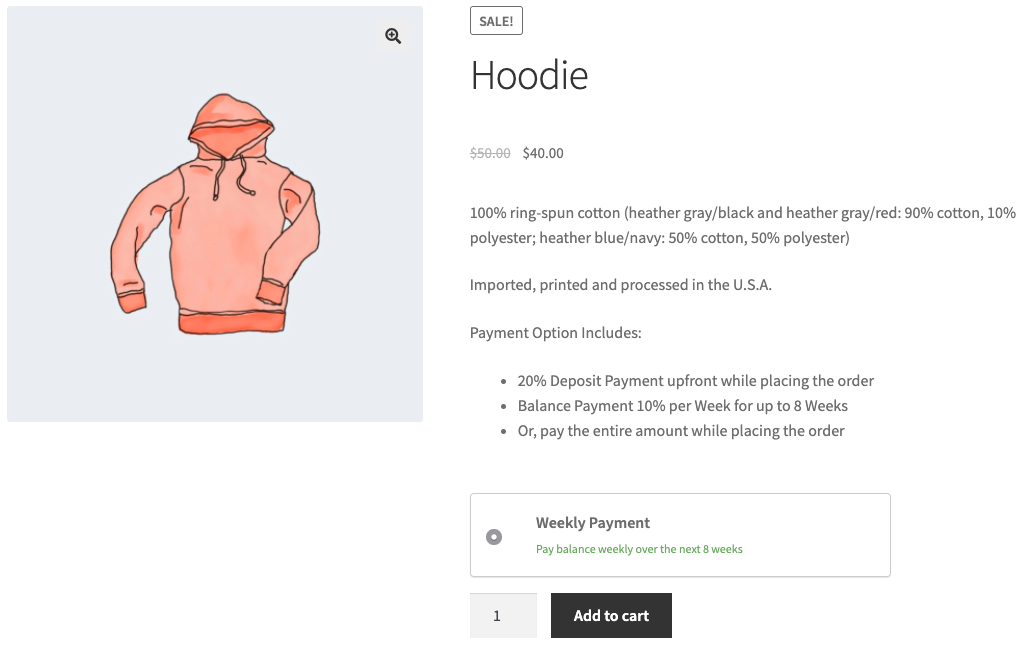This screenshot has height=646, width=1025.
Task: Select the Weekly Payment radio button
Action: (x=494, y=537)
